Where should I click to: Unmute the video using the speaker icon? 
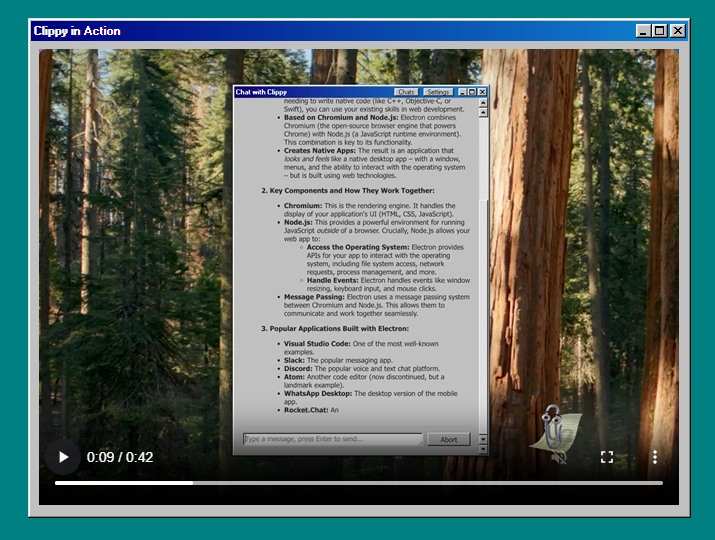click(x=558, y=457)
